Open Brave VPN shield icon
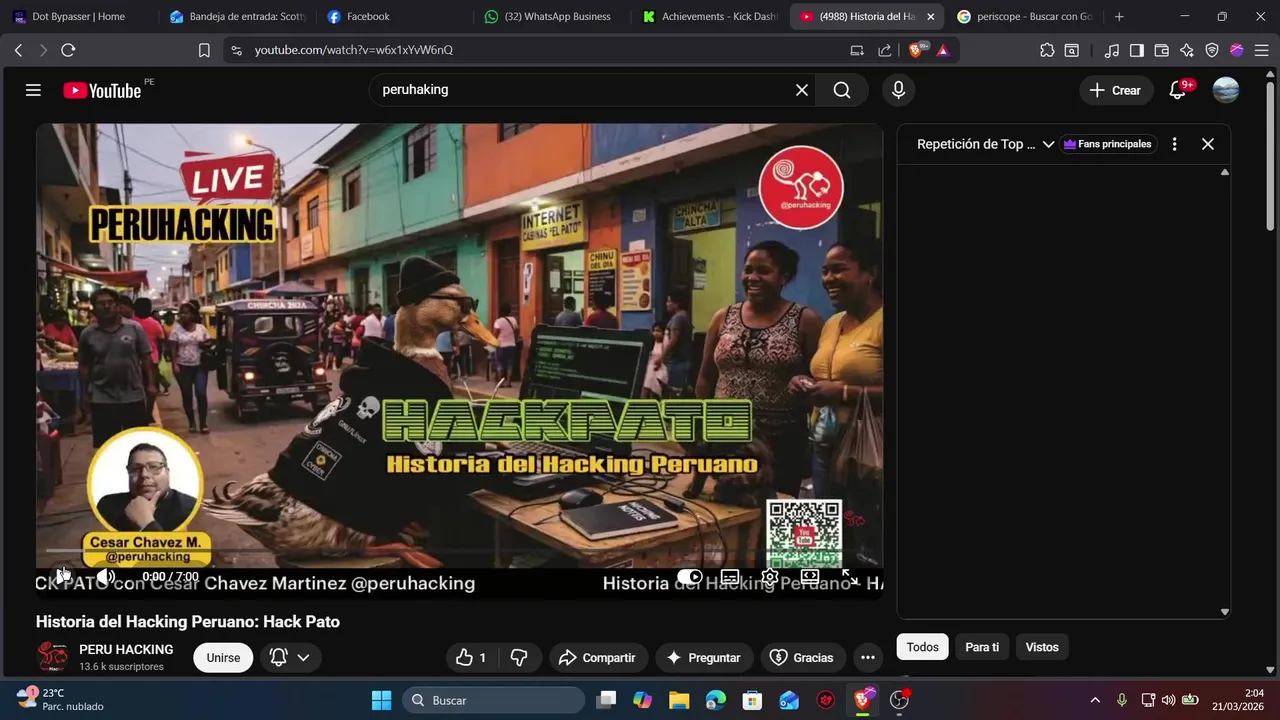Viewport: 1280px width, 720px height. click(x=1212, y=50)
